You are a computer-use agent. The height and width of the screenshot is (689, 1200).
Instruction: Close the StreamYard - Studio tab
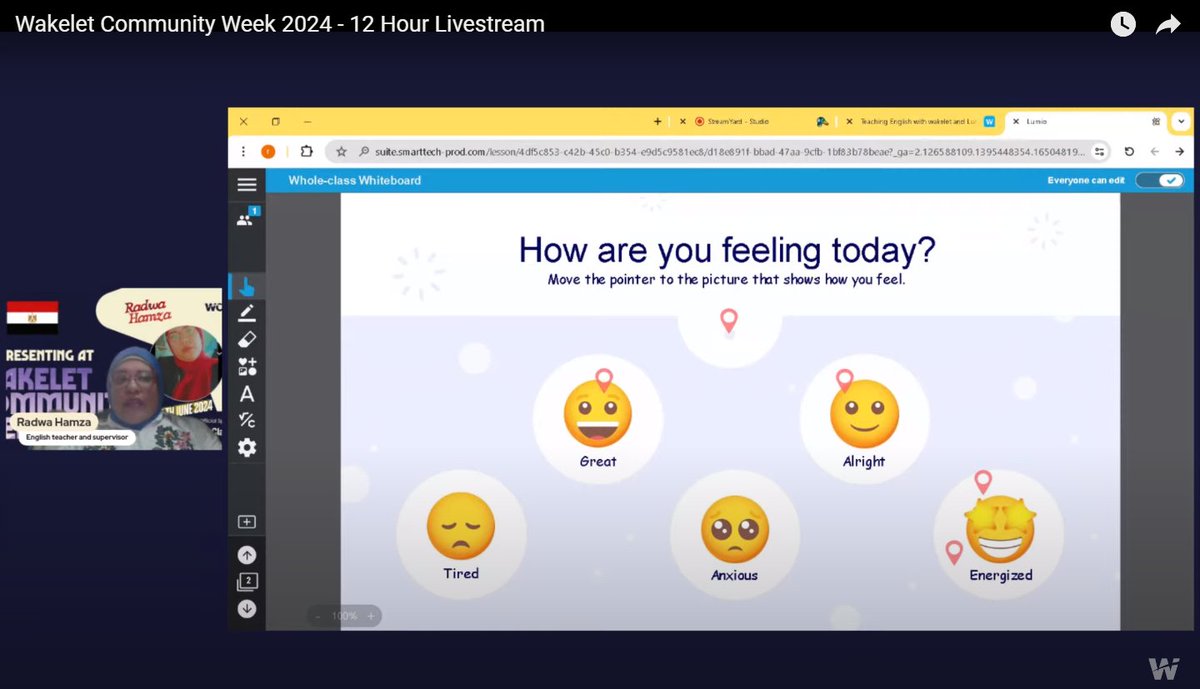pos(683,121)
